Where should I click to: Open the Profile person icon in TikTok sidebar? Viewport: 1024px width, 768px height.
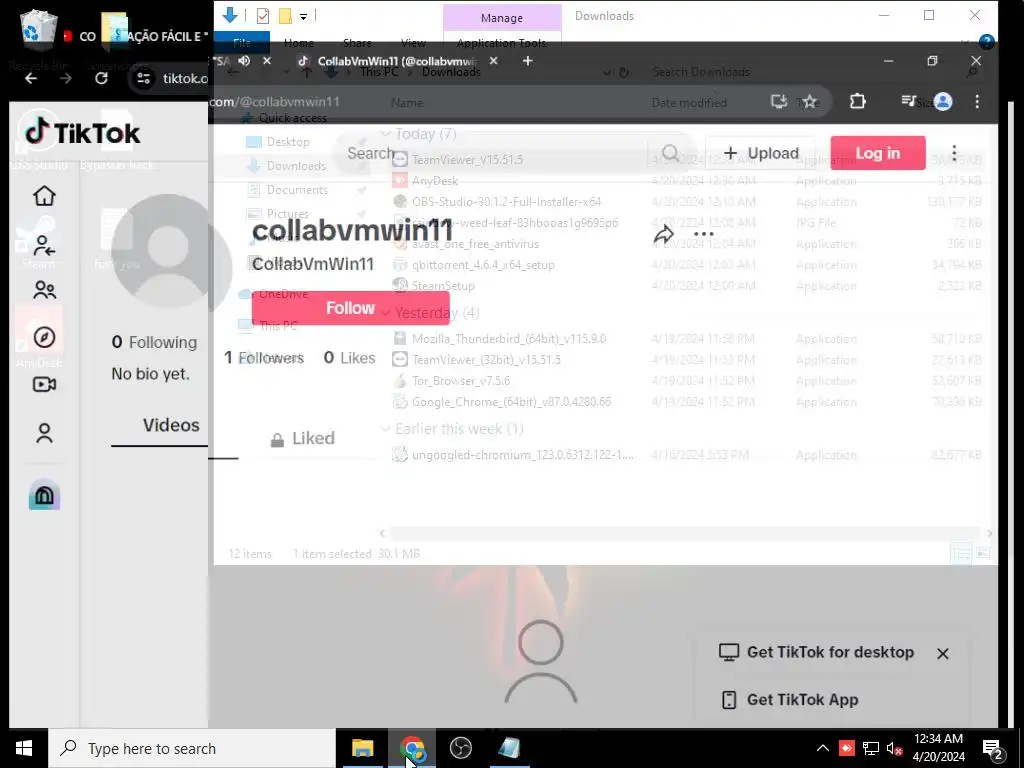coord(44,433)
